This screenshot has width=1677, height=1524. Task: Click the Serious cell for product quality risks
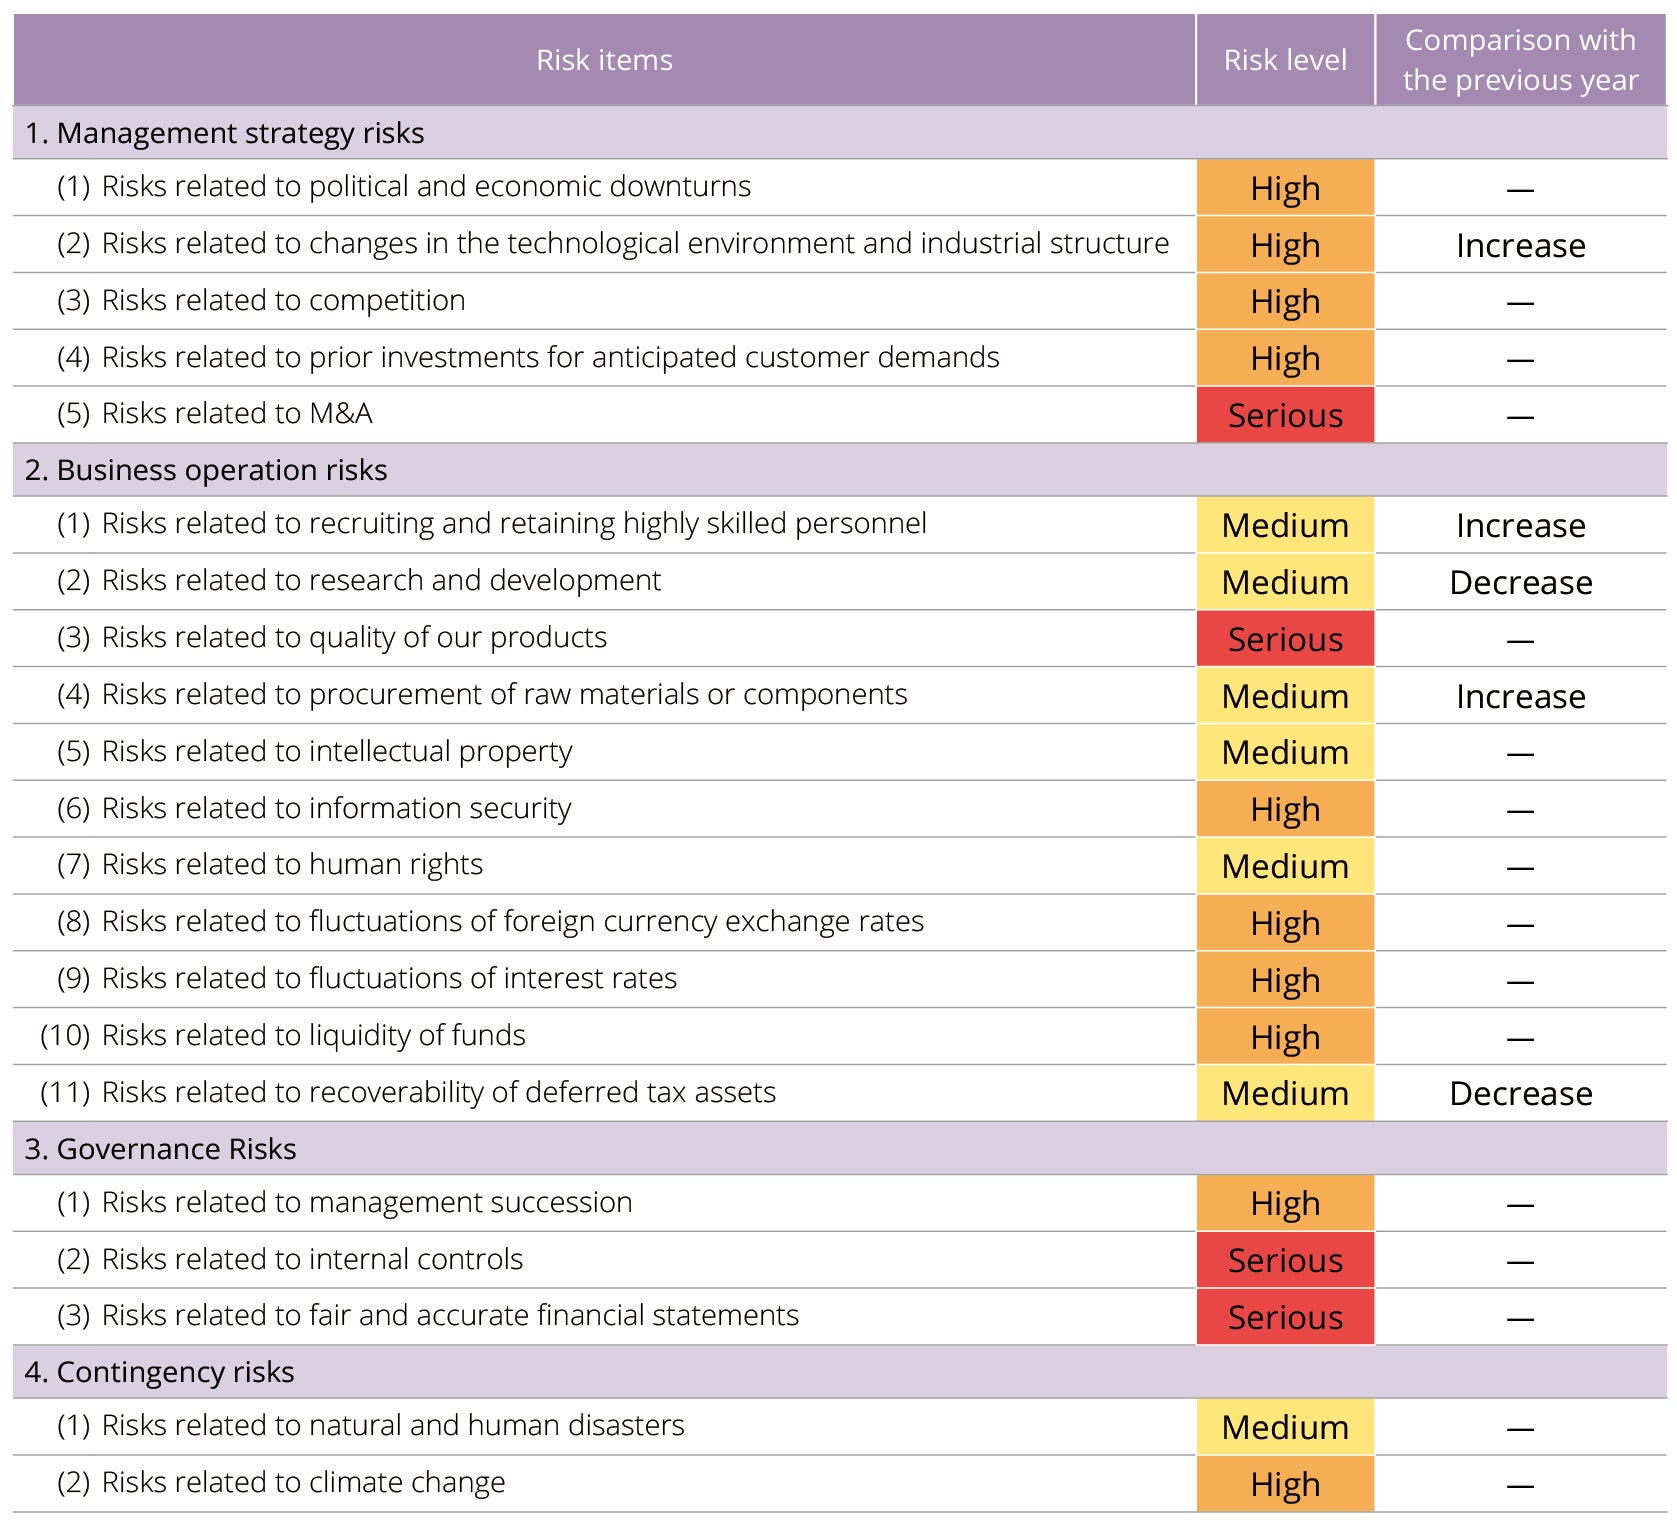pos(1285,639)
